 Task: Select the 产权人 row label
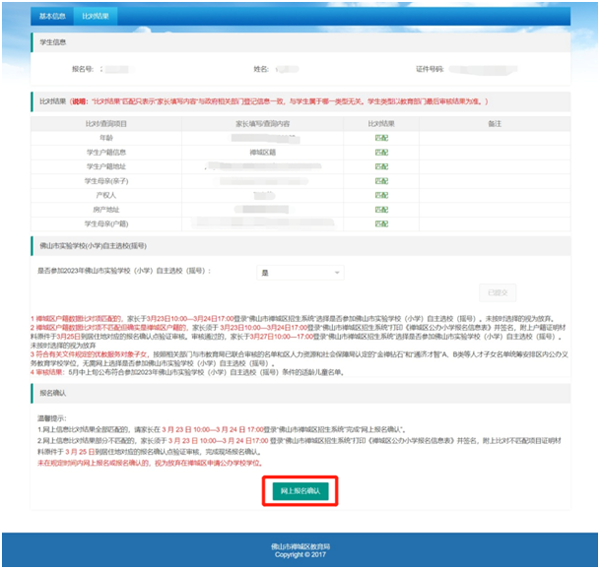106,196
